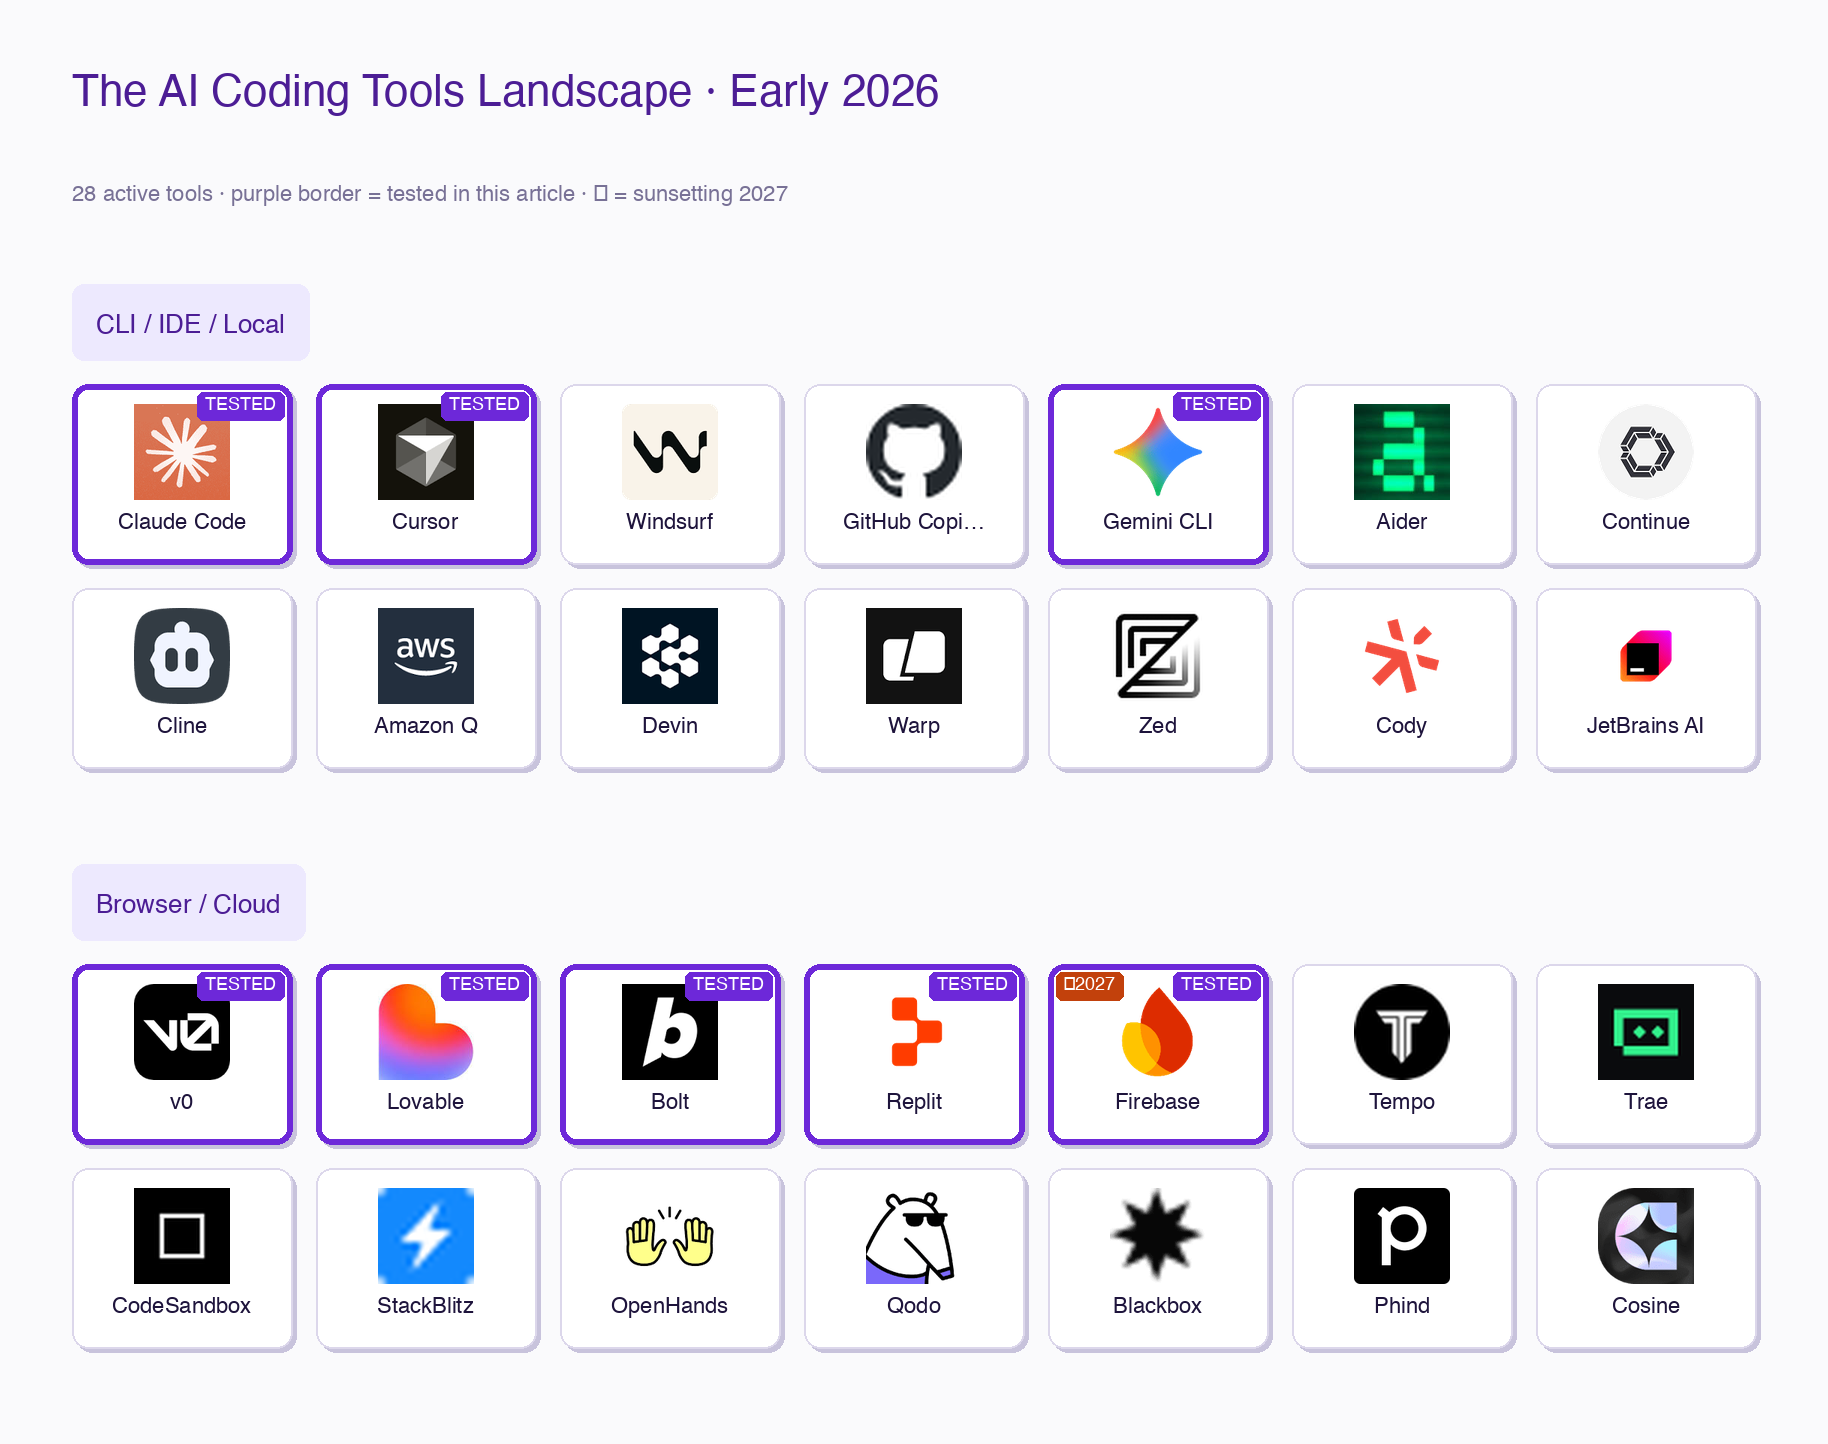
Task: Click the 'Claude Code' card label
Action: click(x=182, y=521)
